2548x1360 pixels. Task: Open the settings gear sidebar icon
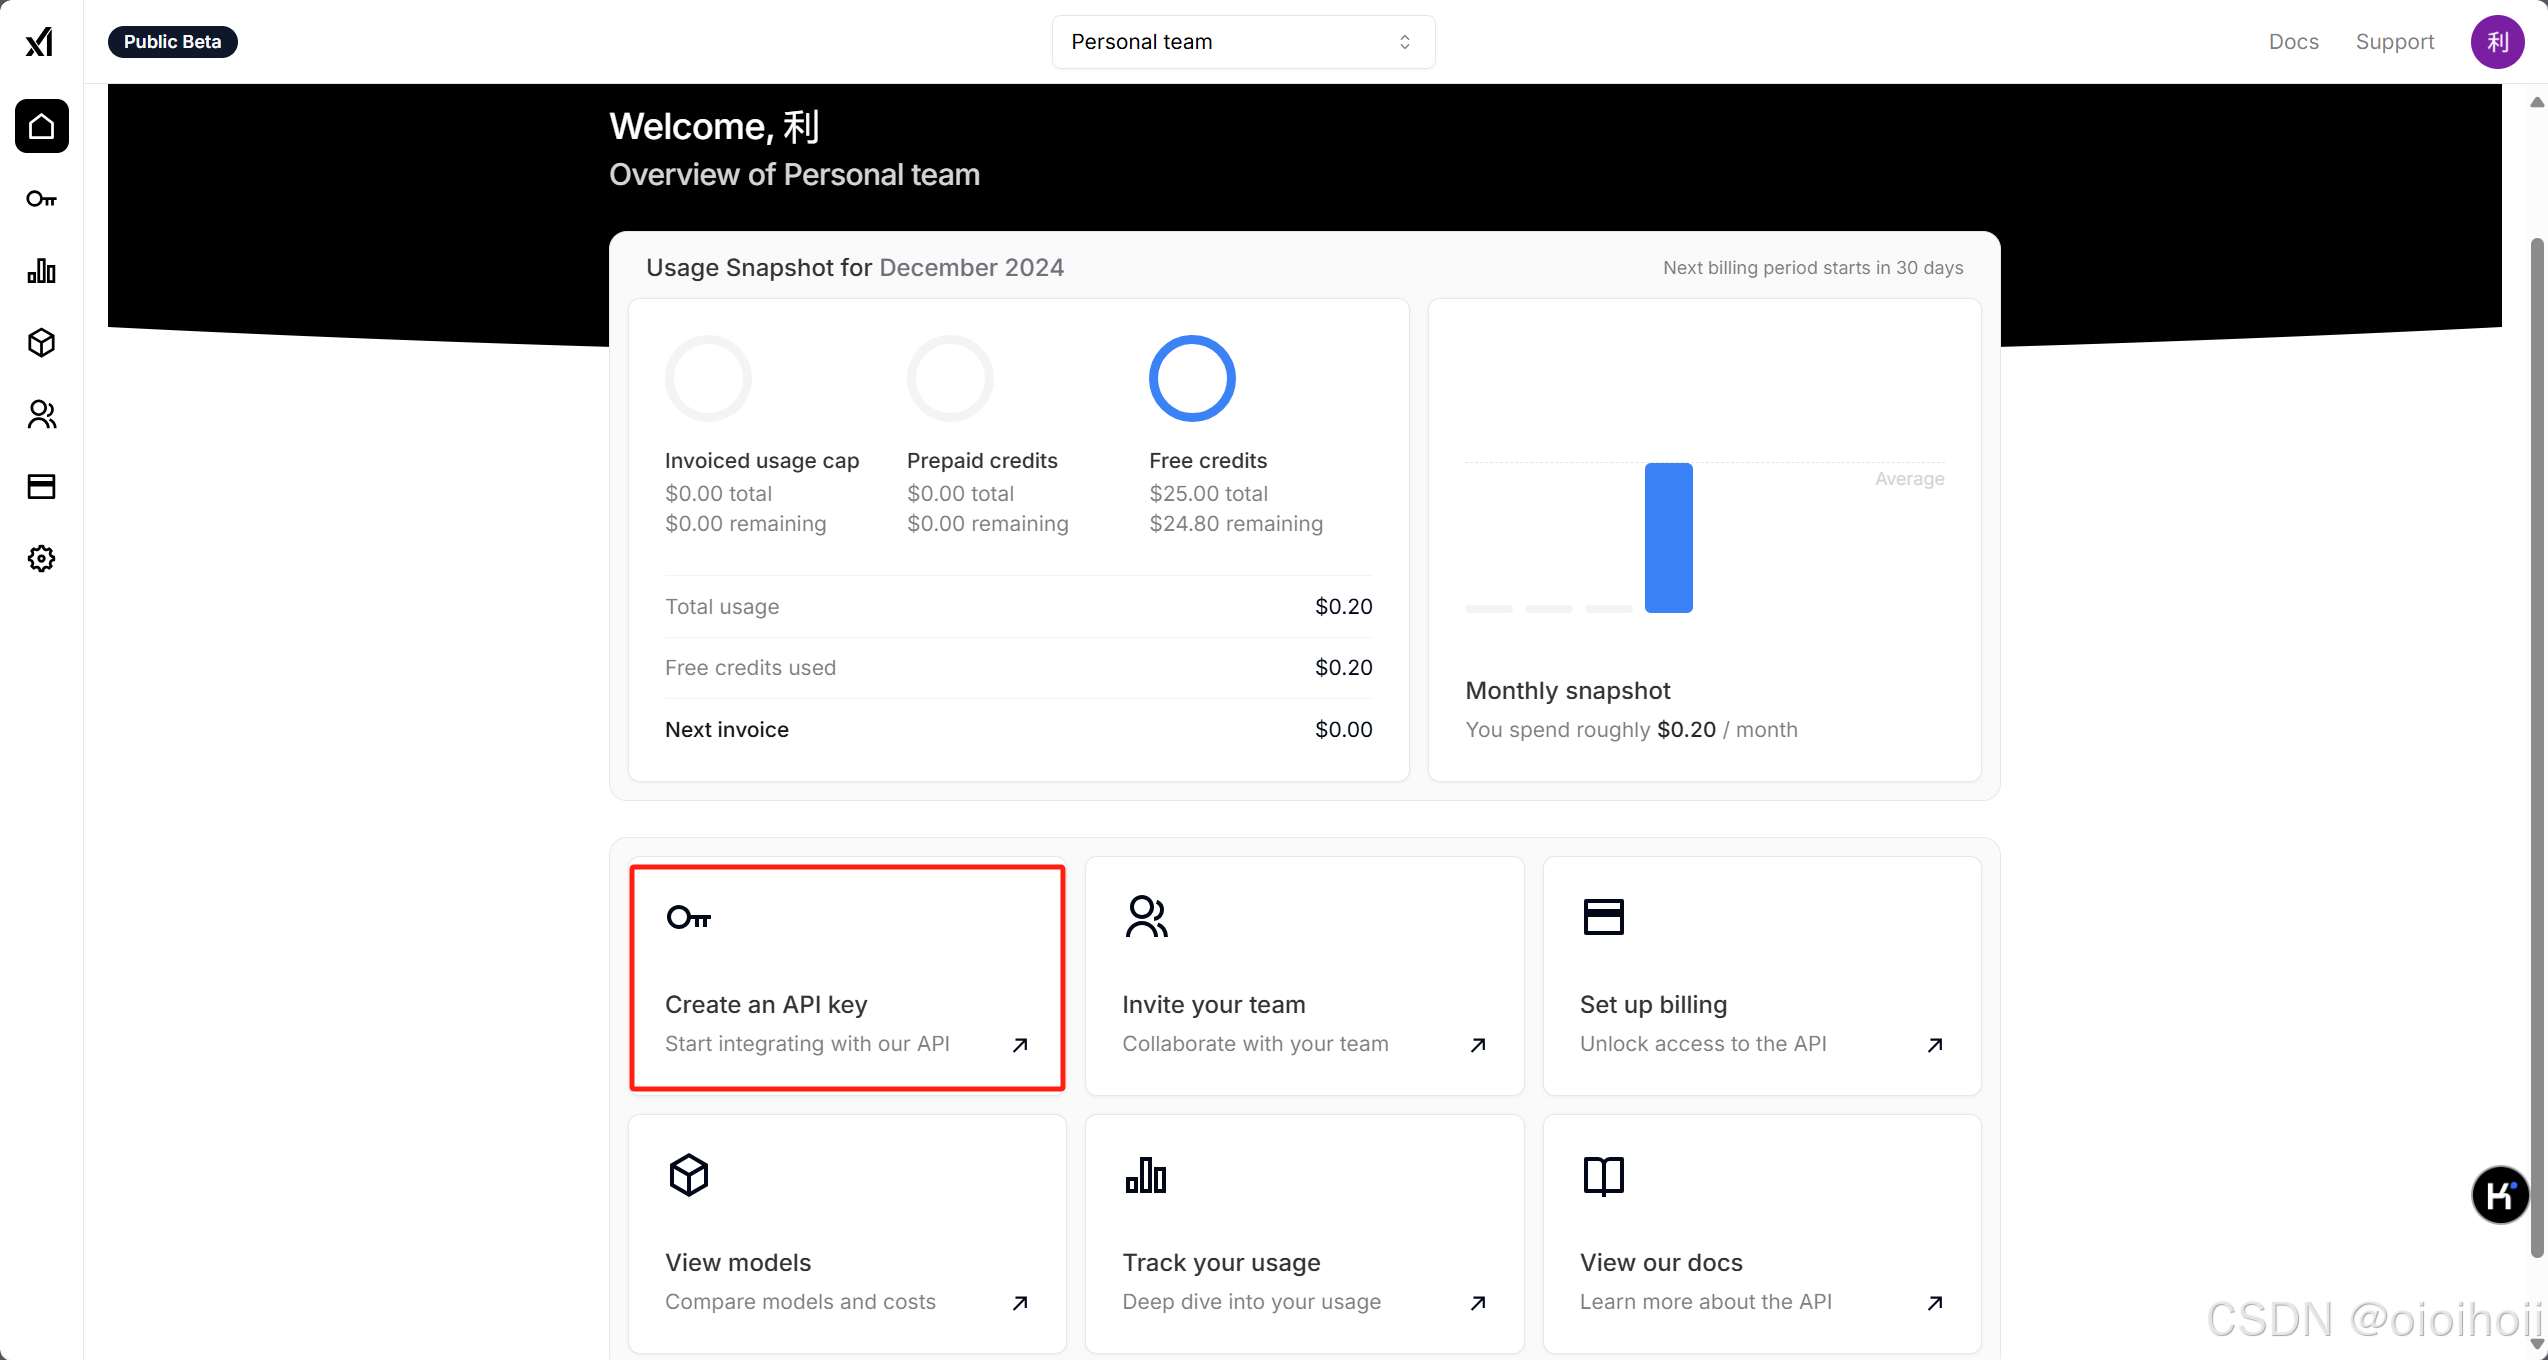click(41, 558)
